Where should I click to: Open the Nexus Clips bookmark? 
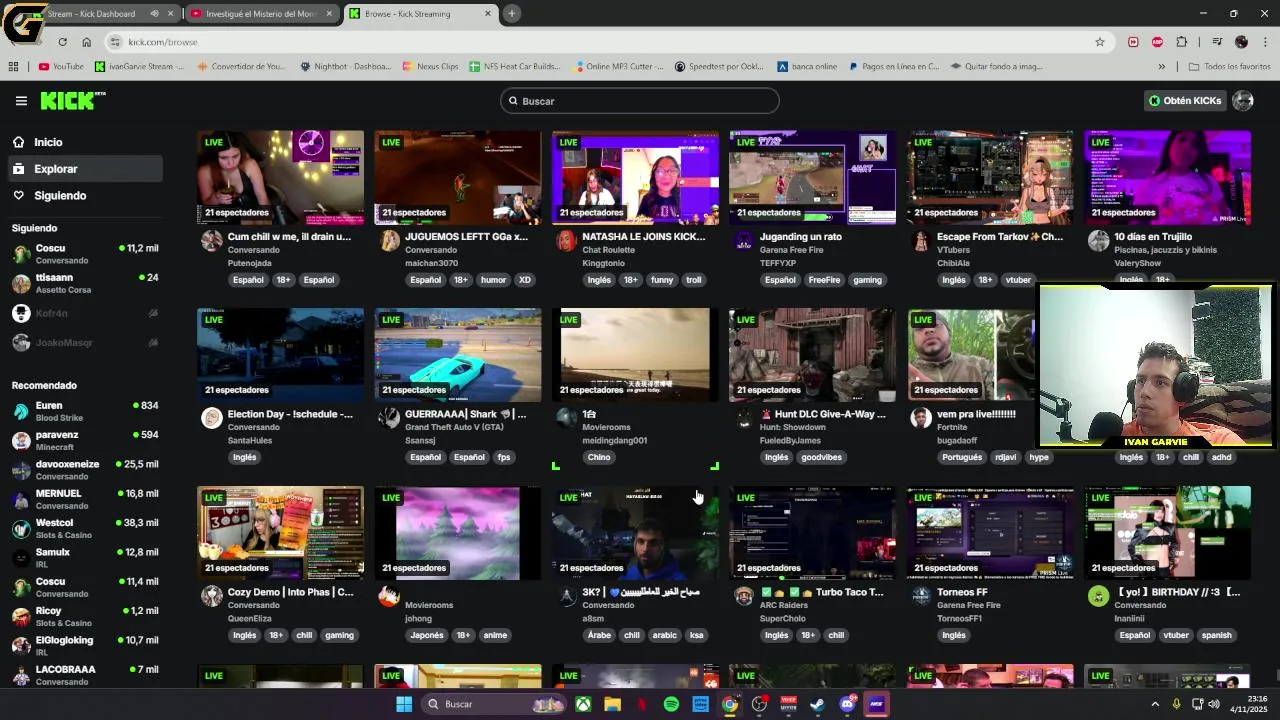point(430,66)
